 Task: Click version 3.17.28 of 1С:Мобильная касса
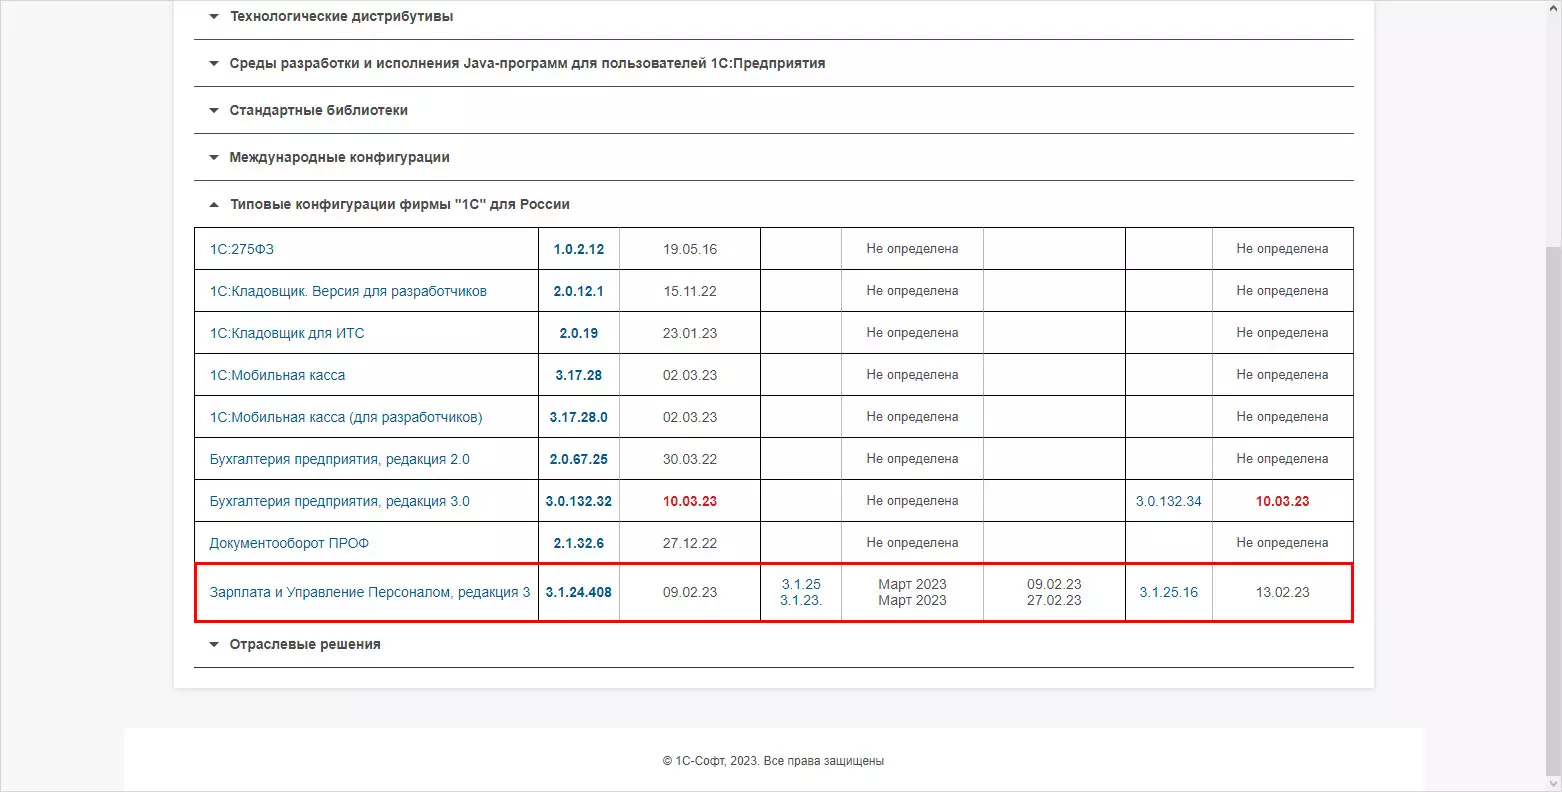pos(579,375)
